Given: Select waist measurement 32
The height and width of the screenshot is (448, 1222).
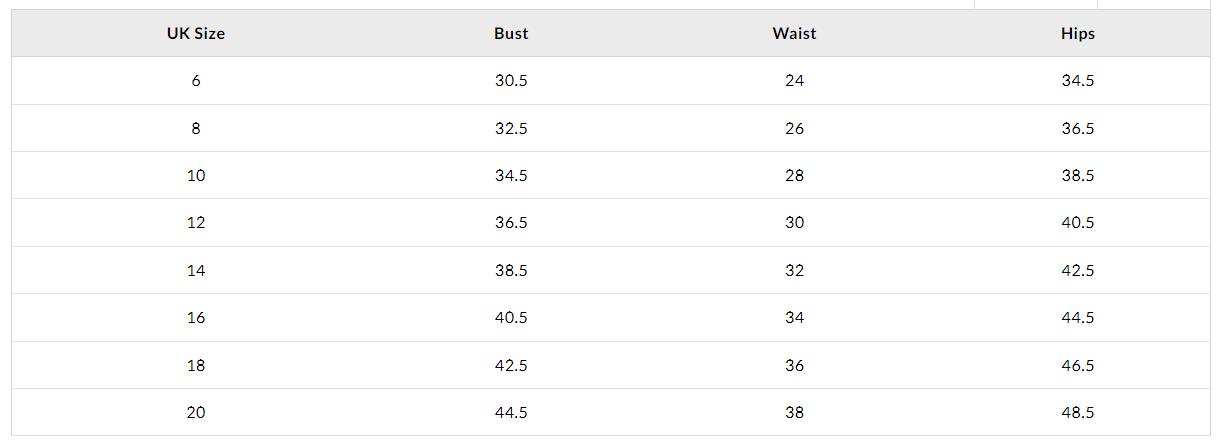Looking at the screenshot, I should coord(794,270).
